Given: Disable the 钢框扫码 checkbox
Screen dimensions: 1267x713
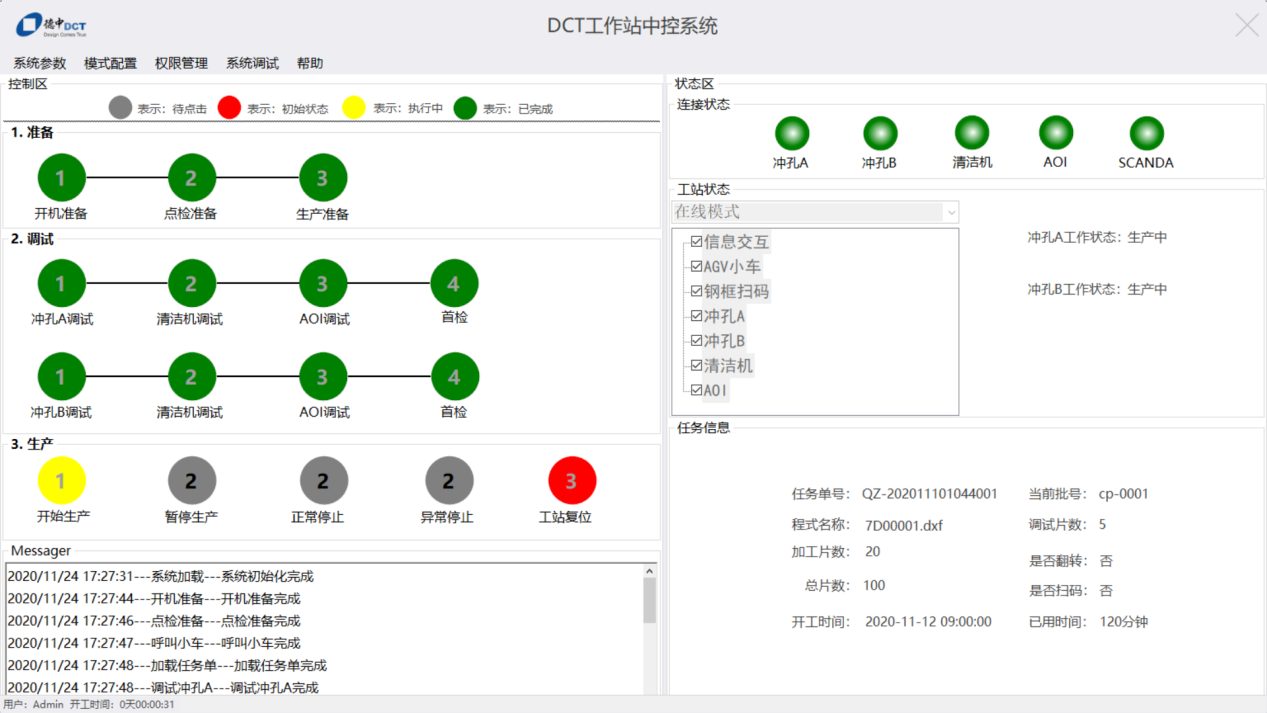Looking at the screenshot, I should [697, 292].
